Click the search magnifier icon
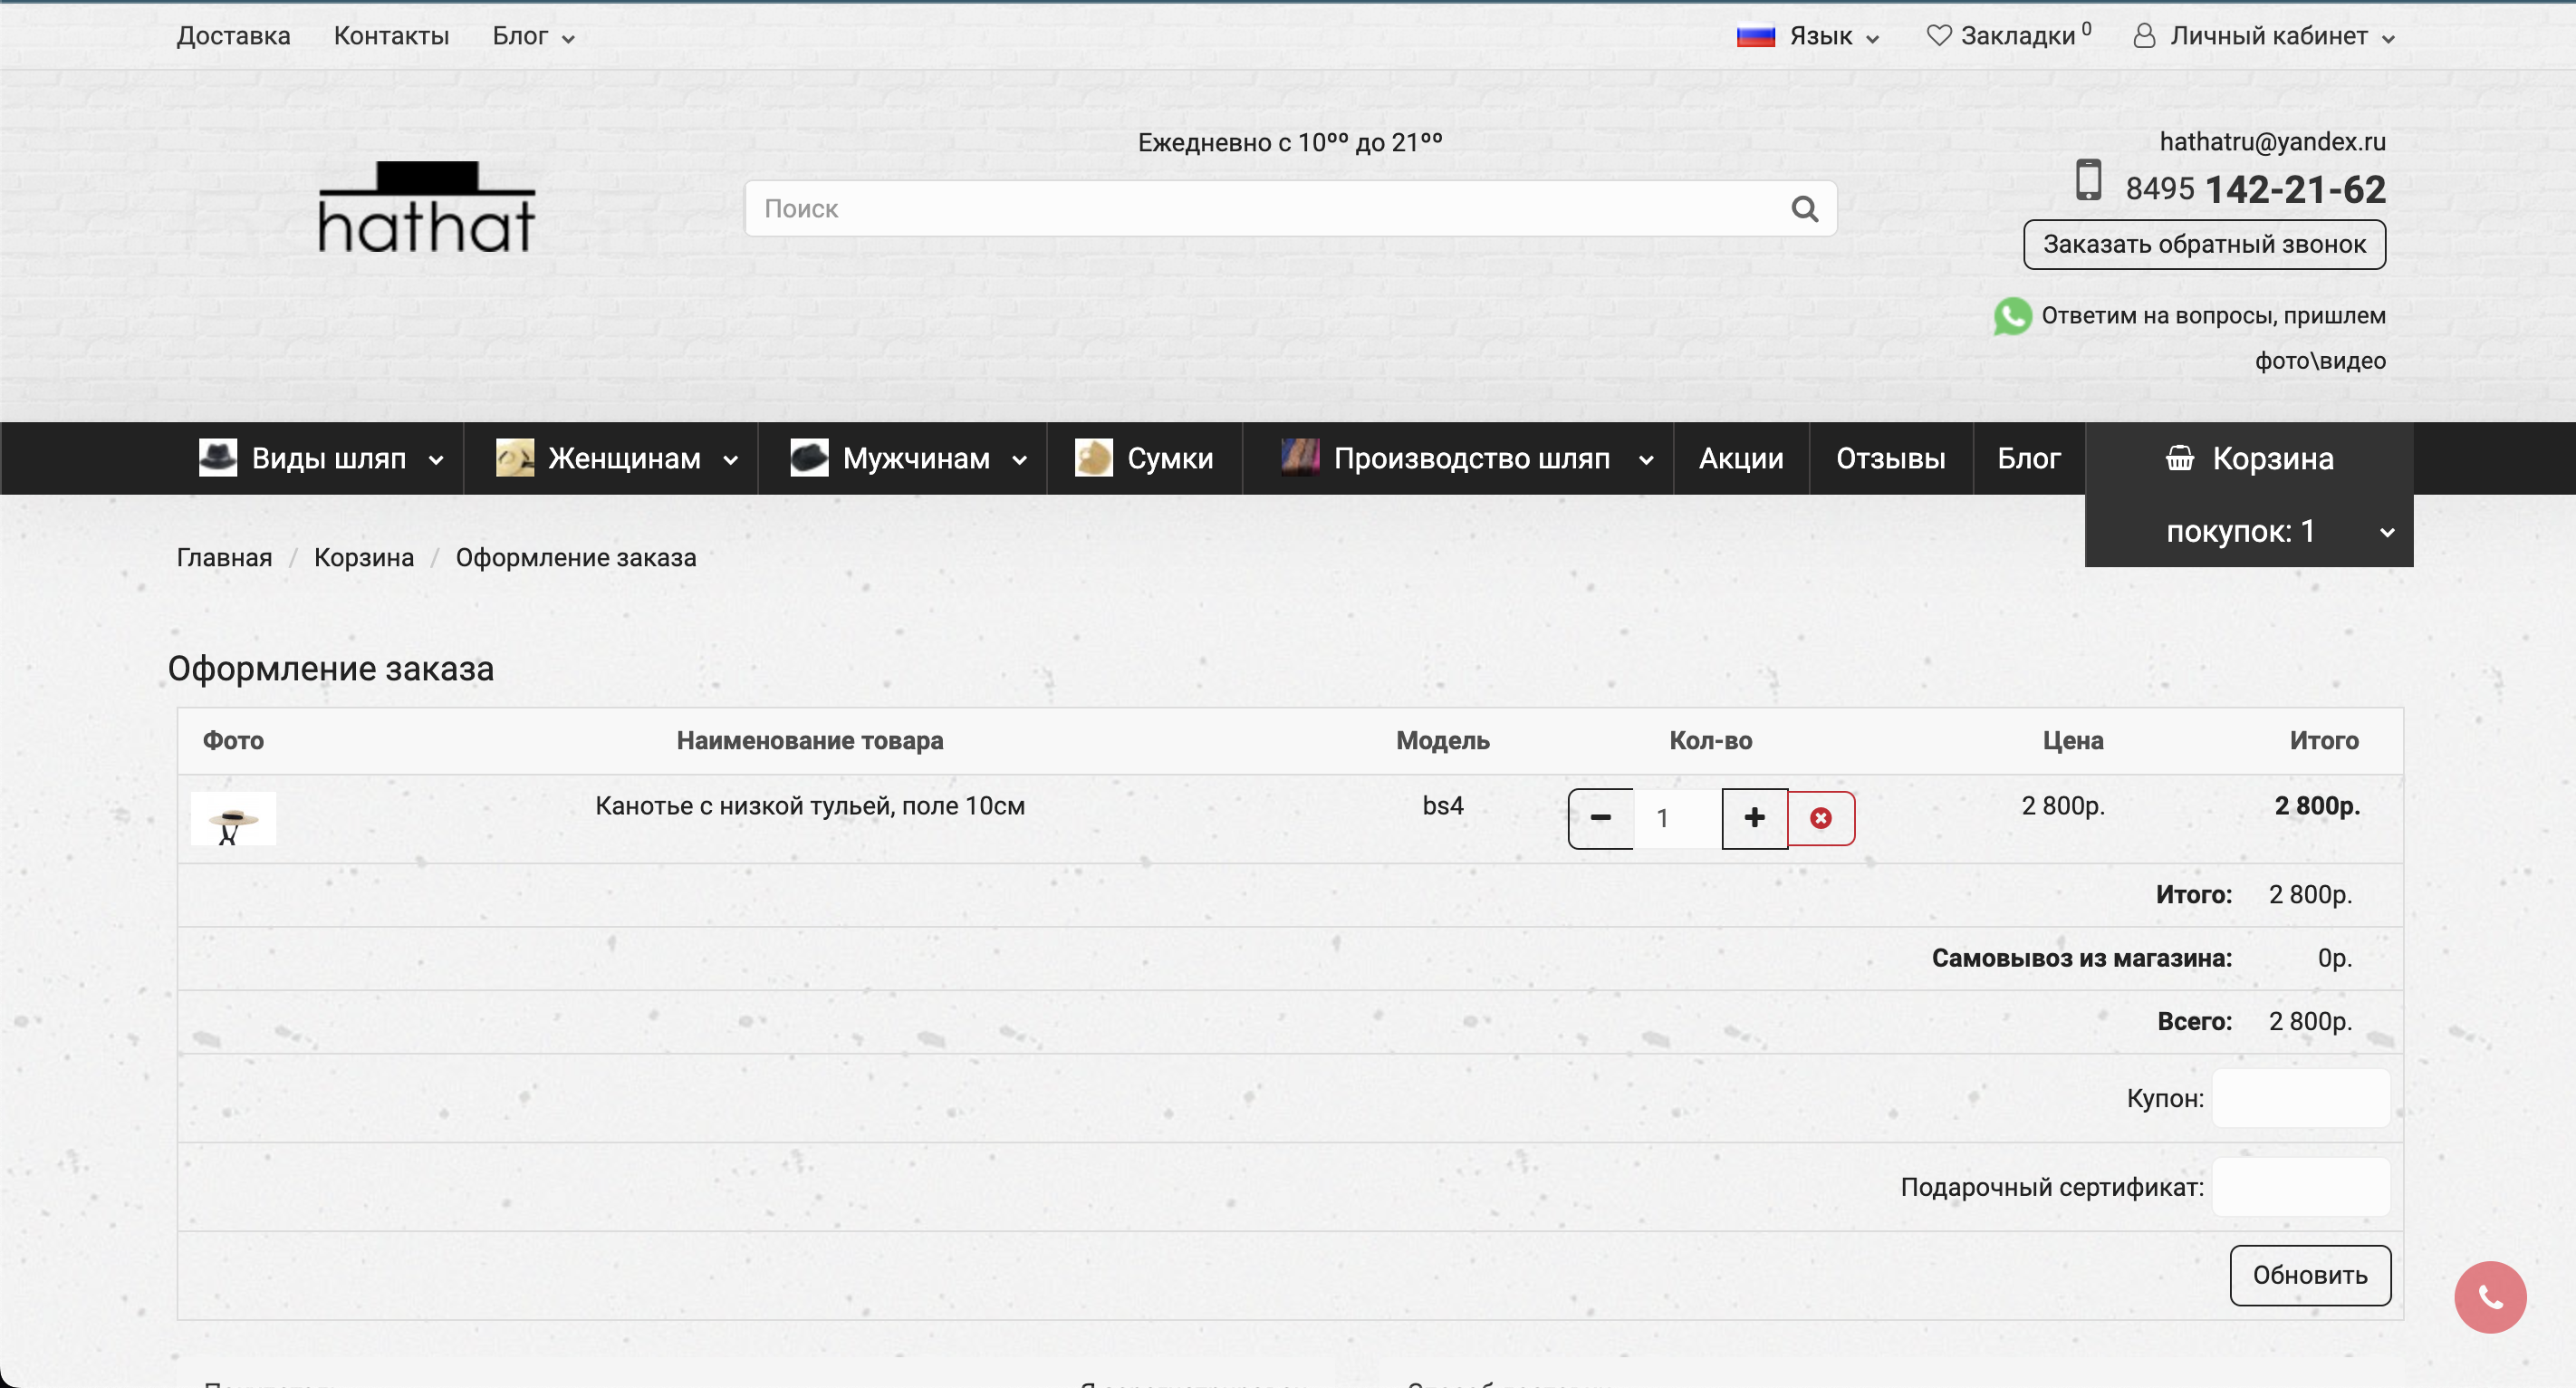Screen dimensions: 2576x1388 [1804, 209]
